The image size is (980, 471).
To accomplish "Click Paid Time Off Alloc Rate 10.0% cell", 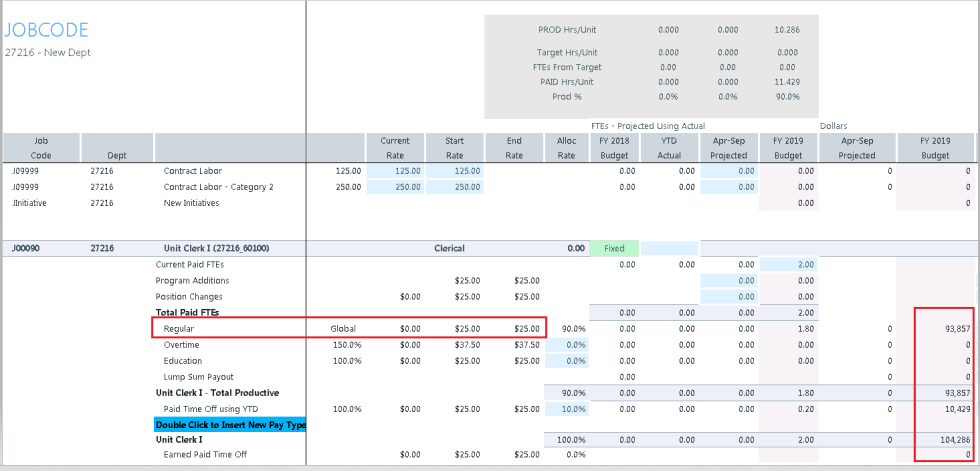I will 568,409.
